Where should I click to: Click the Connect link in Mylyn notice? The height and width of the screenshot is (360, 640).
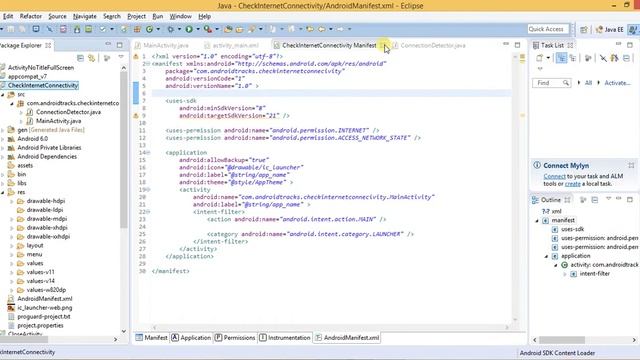[x=554, y=176]
